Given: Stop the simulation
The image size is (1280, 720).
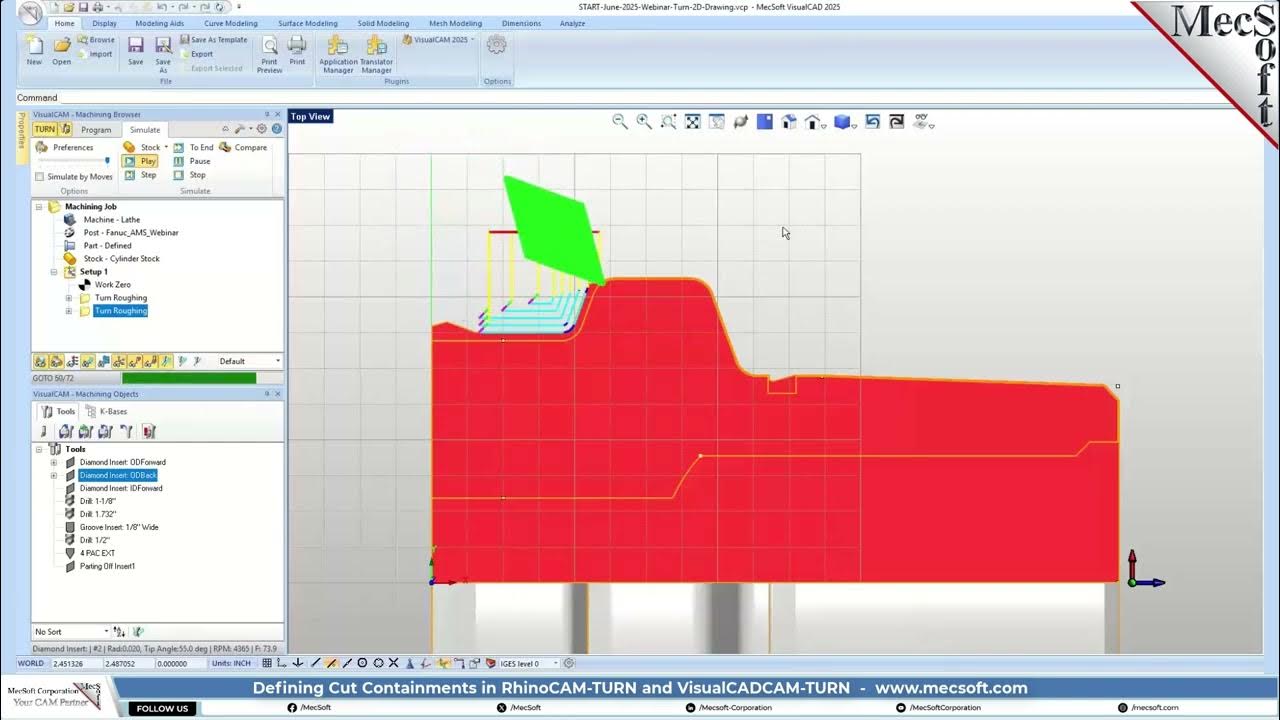Looking at the screenshot, I should (190, 175).
